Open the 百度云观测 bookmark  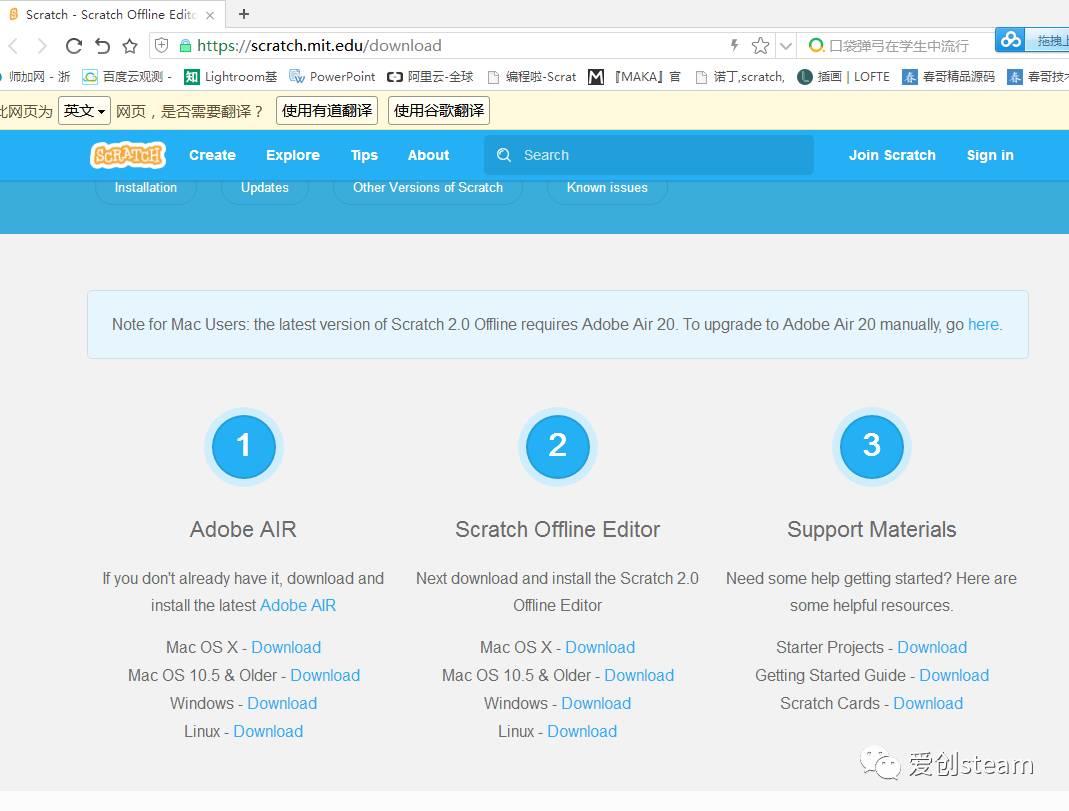coord(127,76)
